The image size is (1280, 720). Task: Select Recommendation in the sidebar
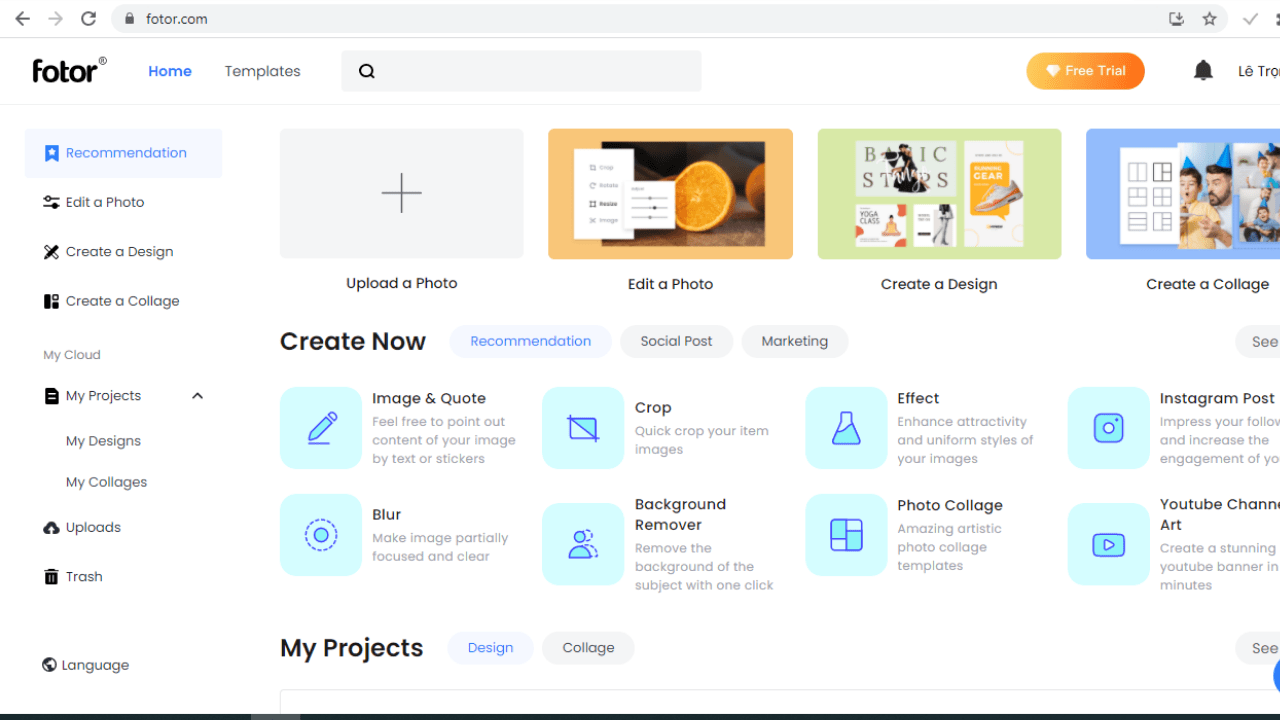123,153
